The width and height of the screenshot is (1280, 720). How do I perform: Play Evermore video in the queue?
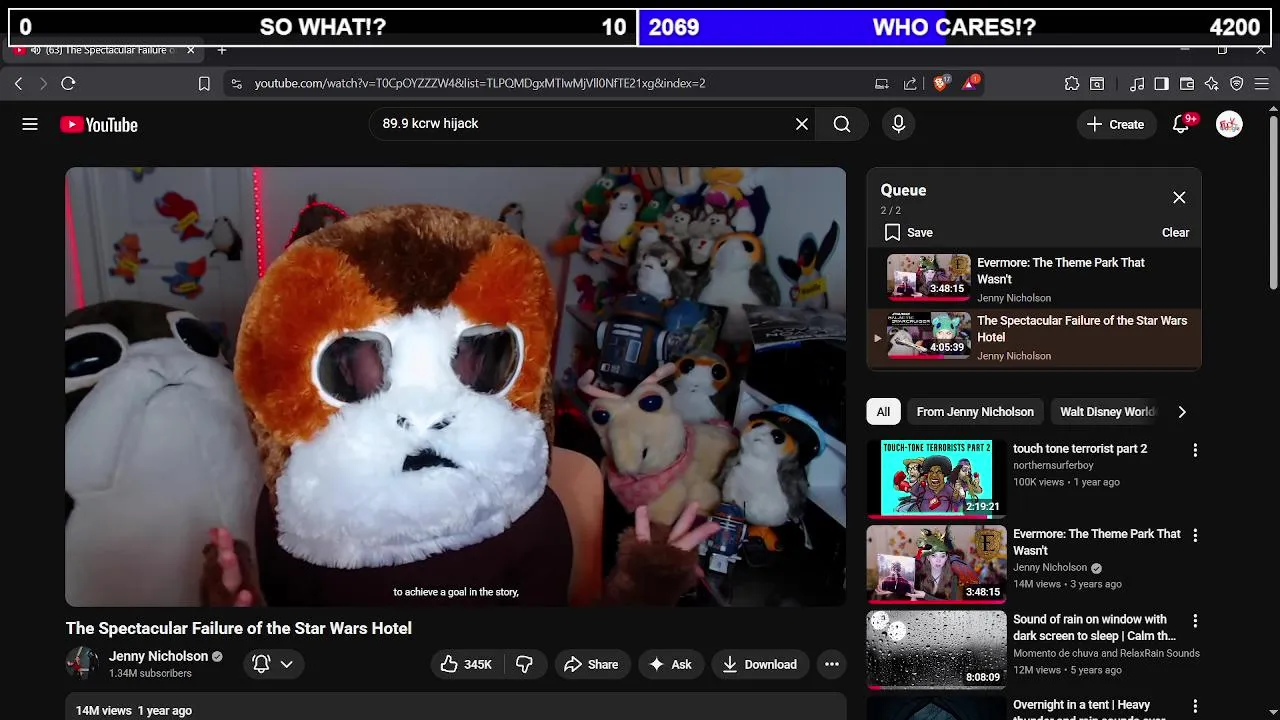(x=1034, y=279)
